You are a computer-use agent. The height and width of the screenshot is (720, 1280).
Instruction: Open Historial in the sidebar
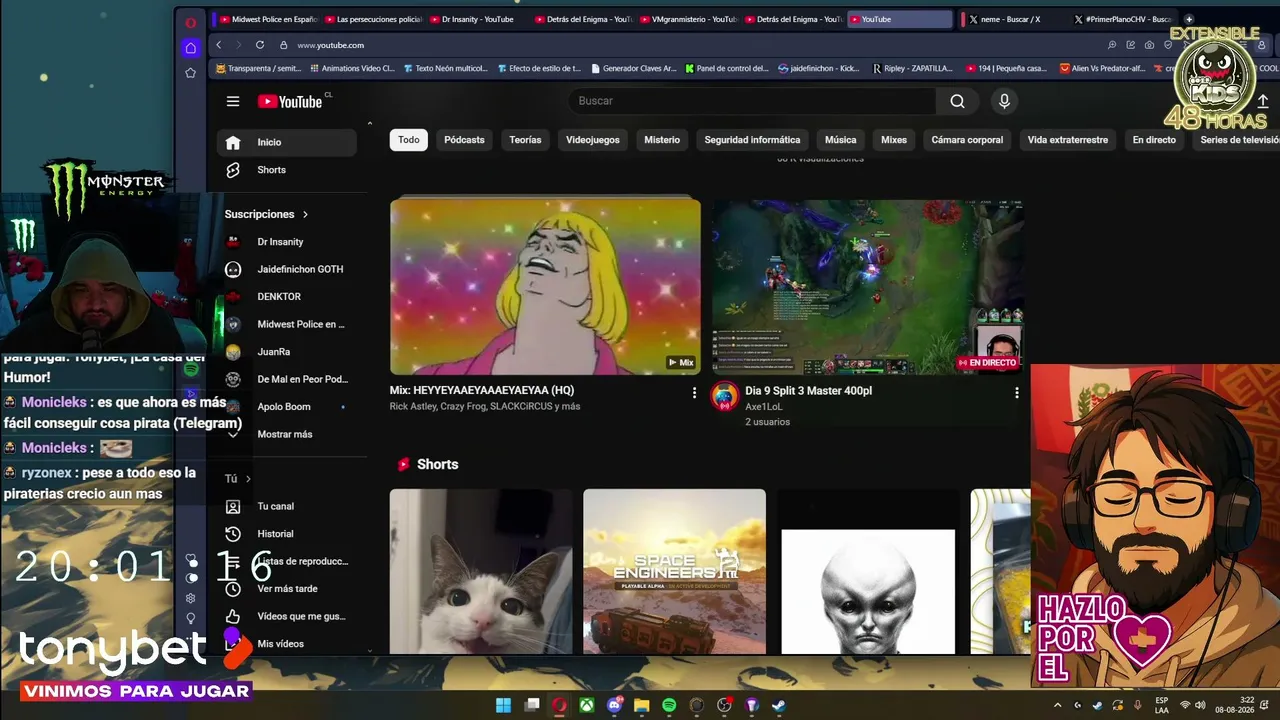(x=286, y=534)
